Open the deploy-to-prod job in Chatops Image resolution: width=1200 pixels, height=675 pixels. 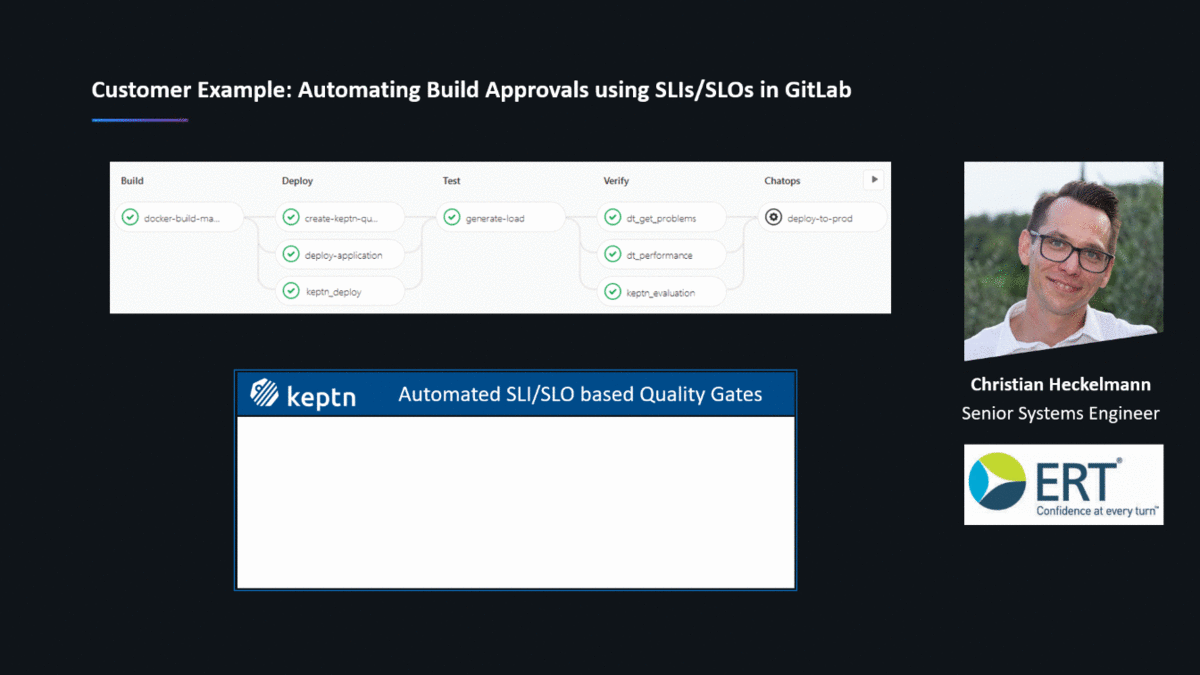coord(823,217)
